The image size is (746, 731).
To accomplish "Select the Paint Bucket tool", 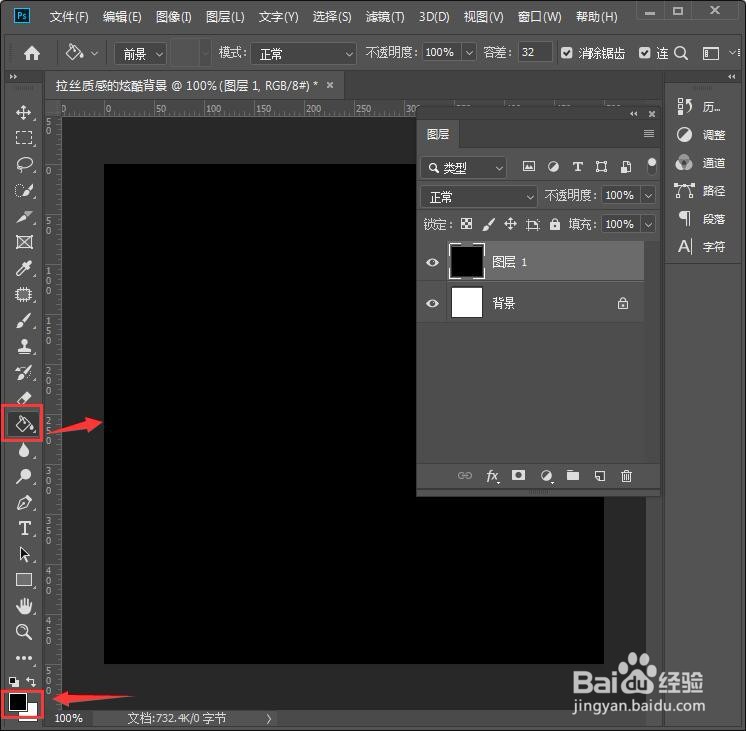I will coord(24,423).
